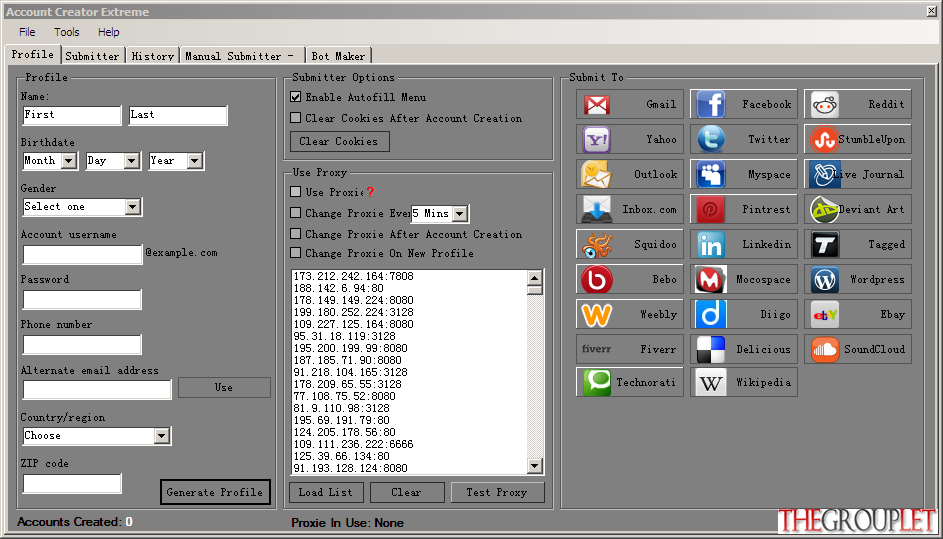Check Change Proxie On New Profile
The width and height of the screenshot is (943, 539).
coord(295,253)
